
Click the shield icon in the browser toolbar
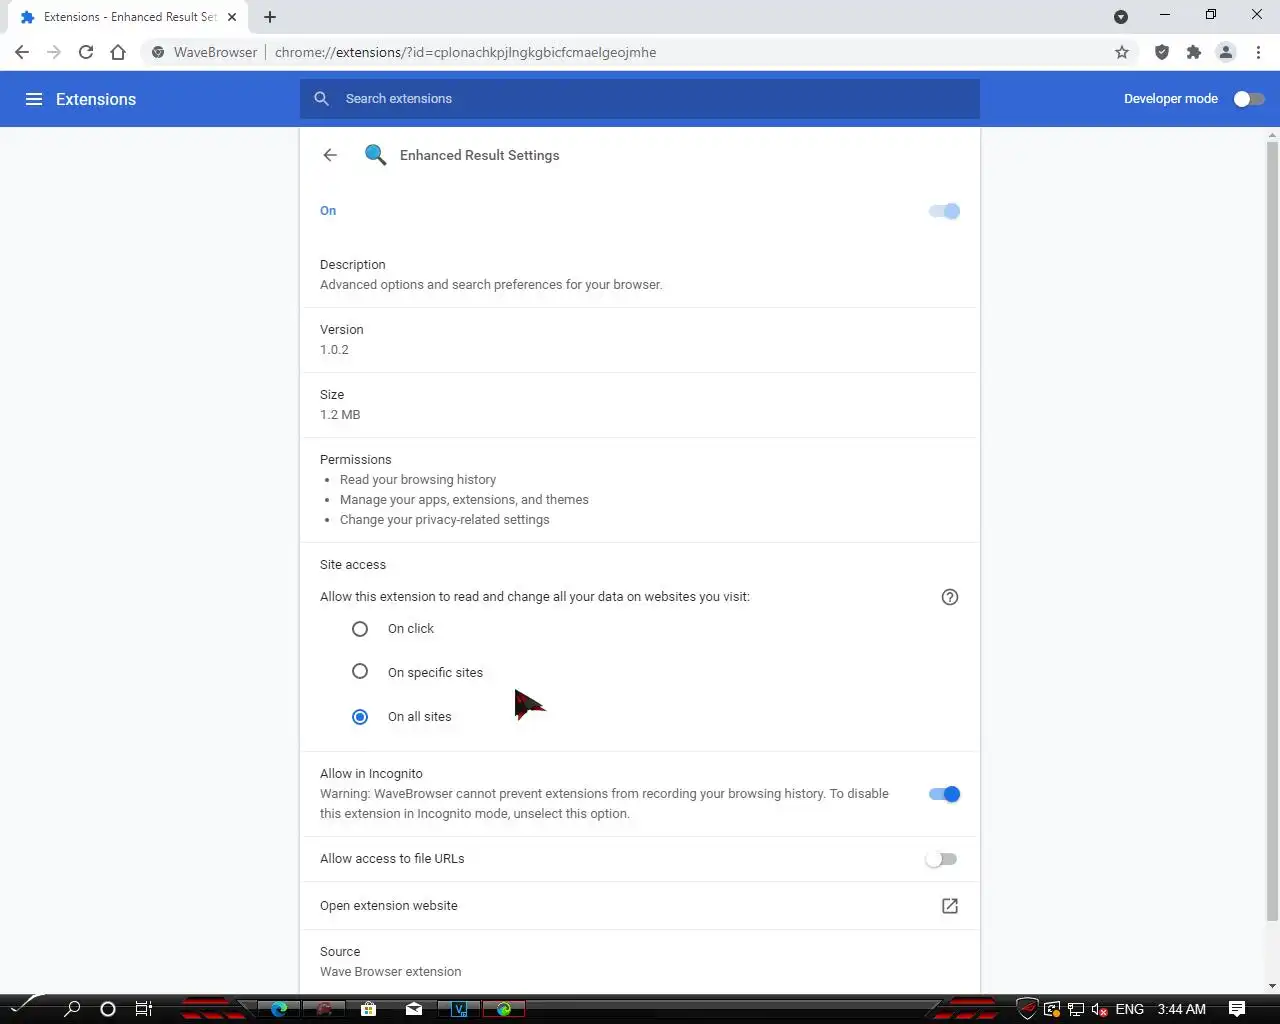pyautogui.click(x=1162, y=52)
